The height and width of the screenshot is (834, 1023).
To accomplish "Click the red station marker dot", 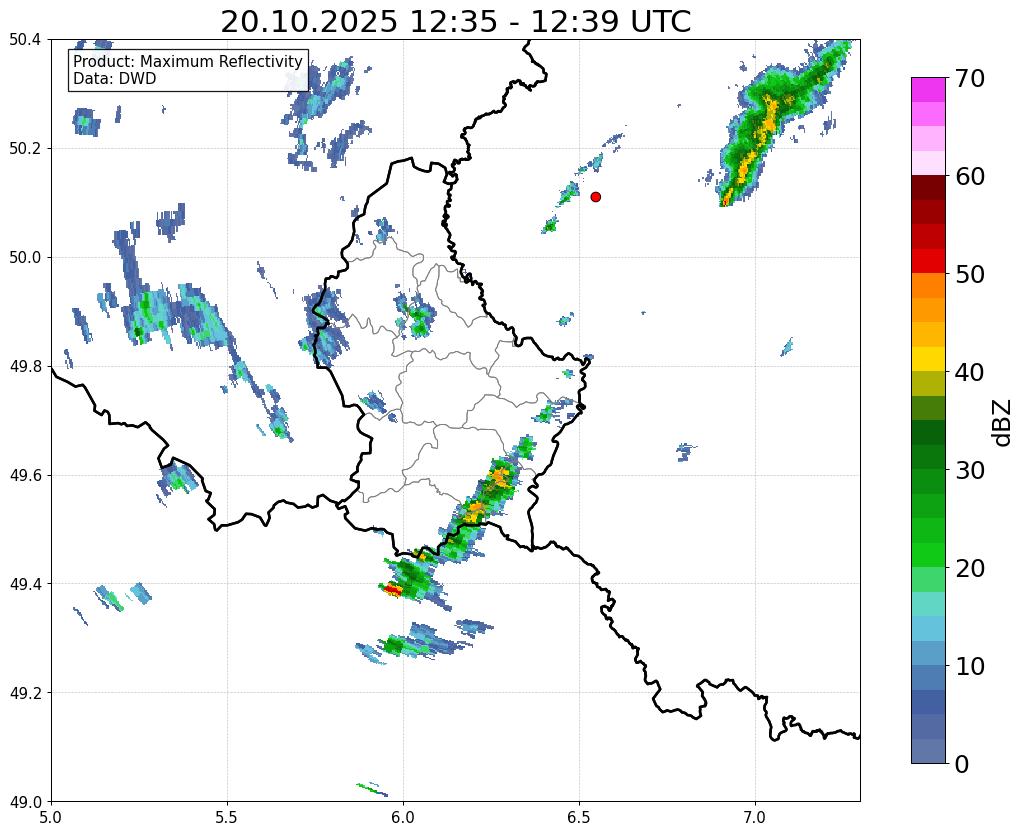I will tap(595, 196).
